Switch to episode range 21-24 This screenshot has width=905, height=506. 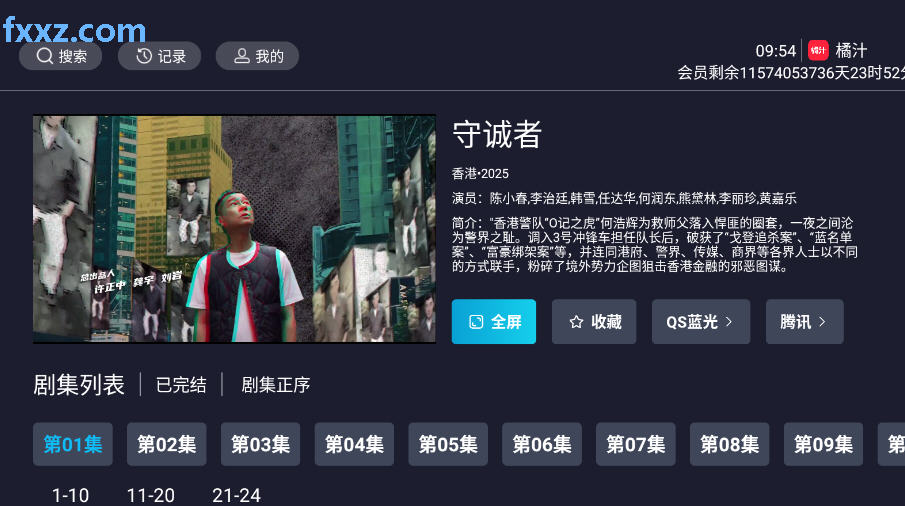click(x=236, y=495)
